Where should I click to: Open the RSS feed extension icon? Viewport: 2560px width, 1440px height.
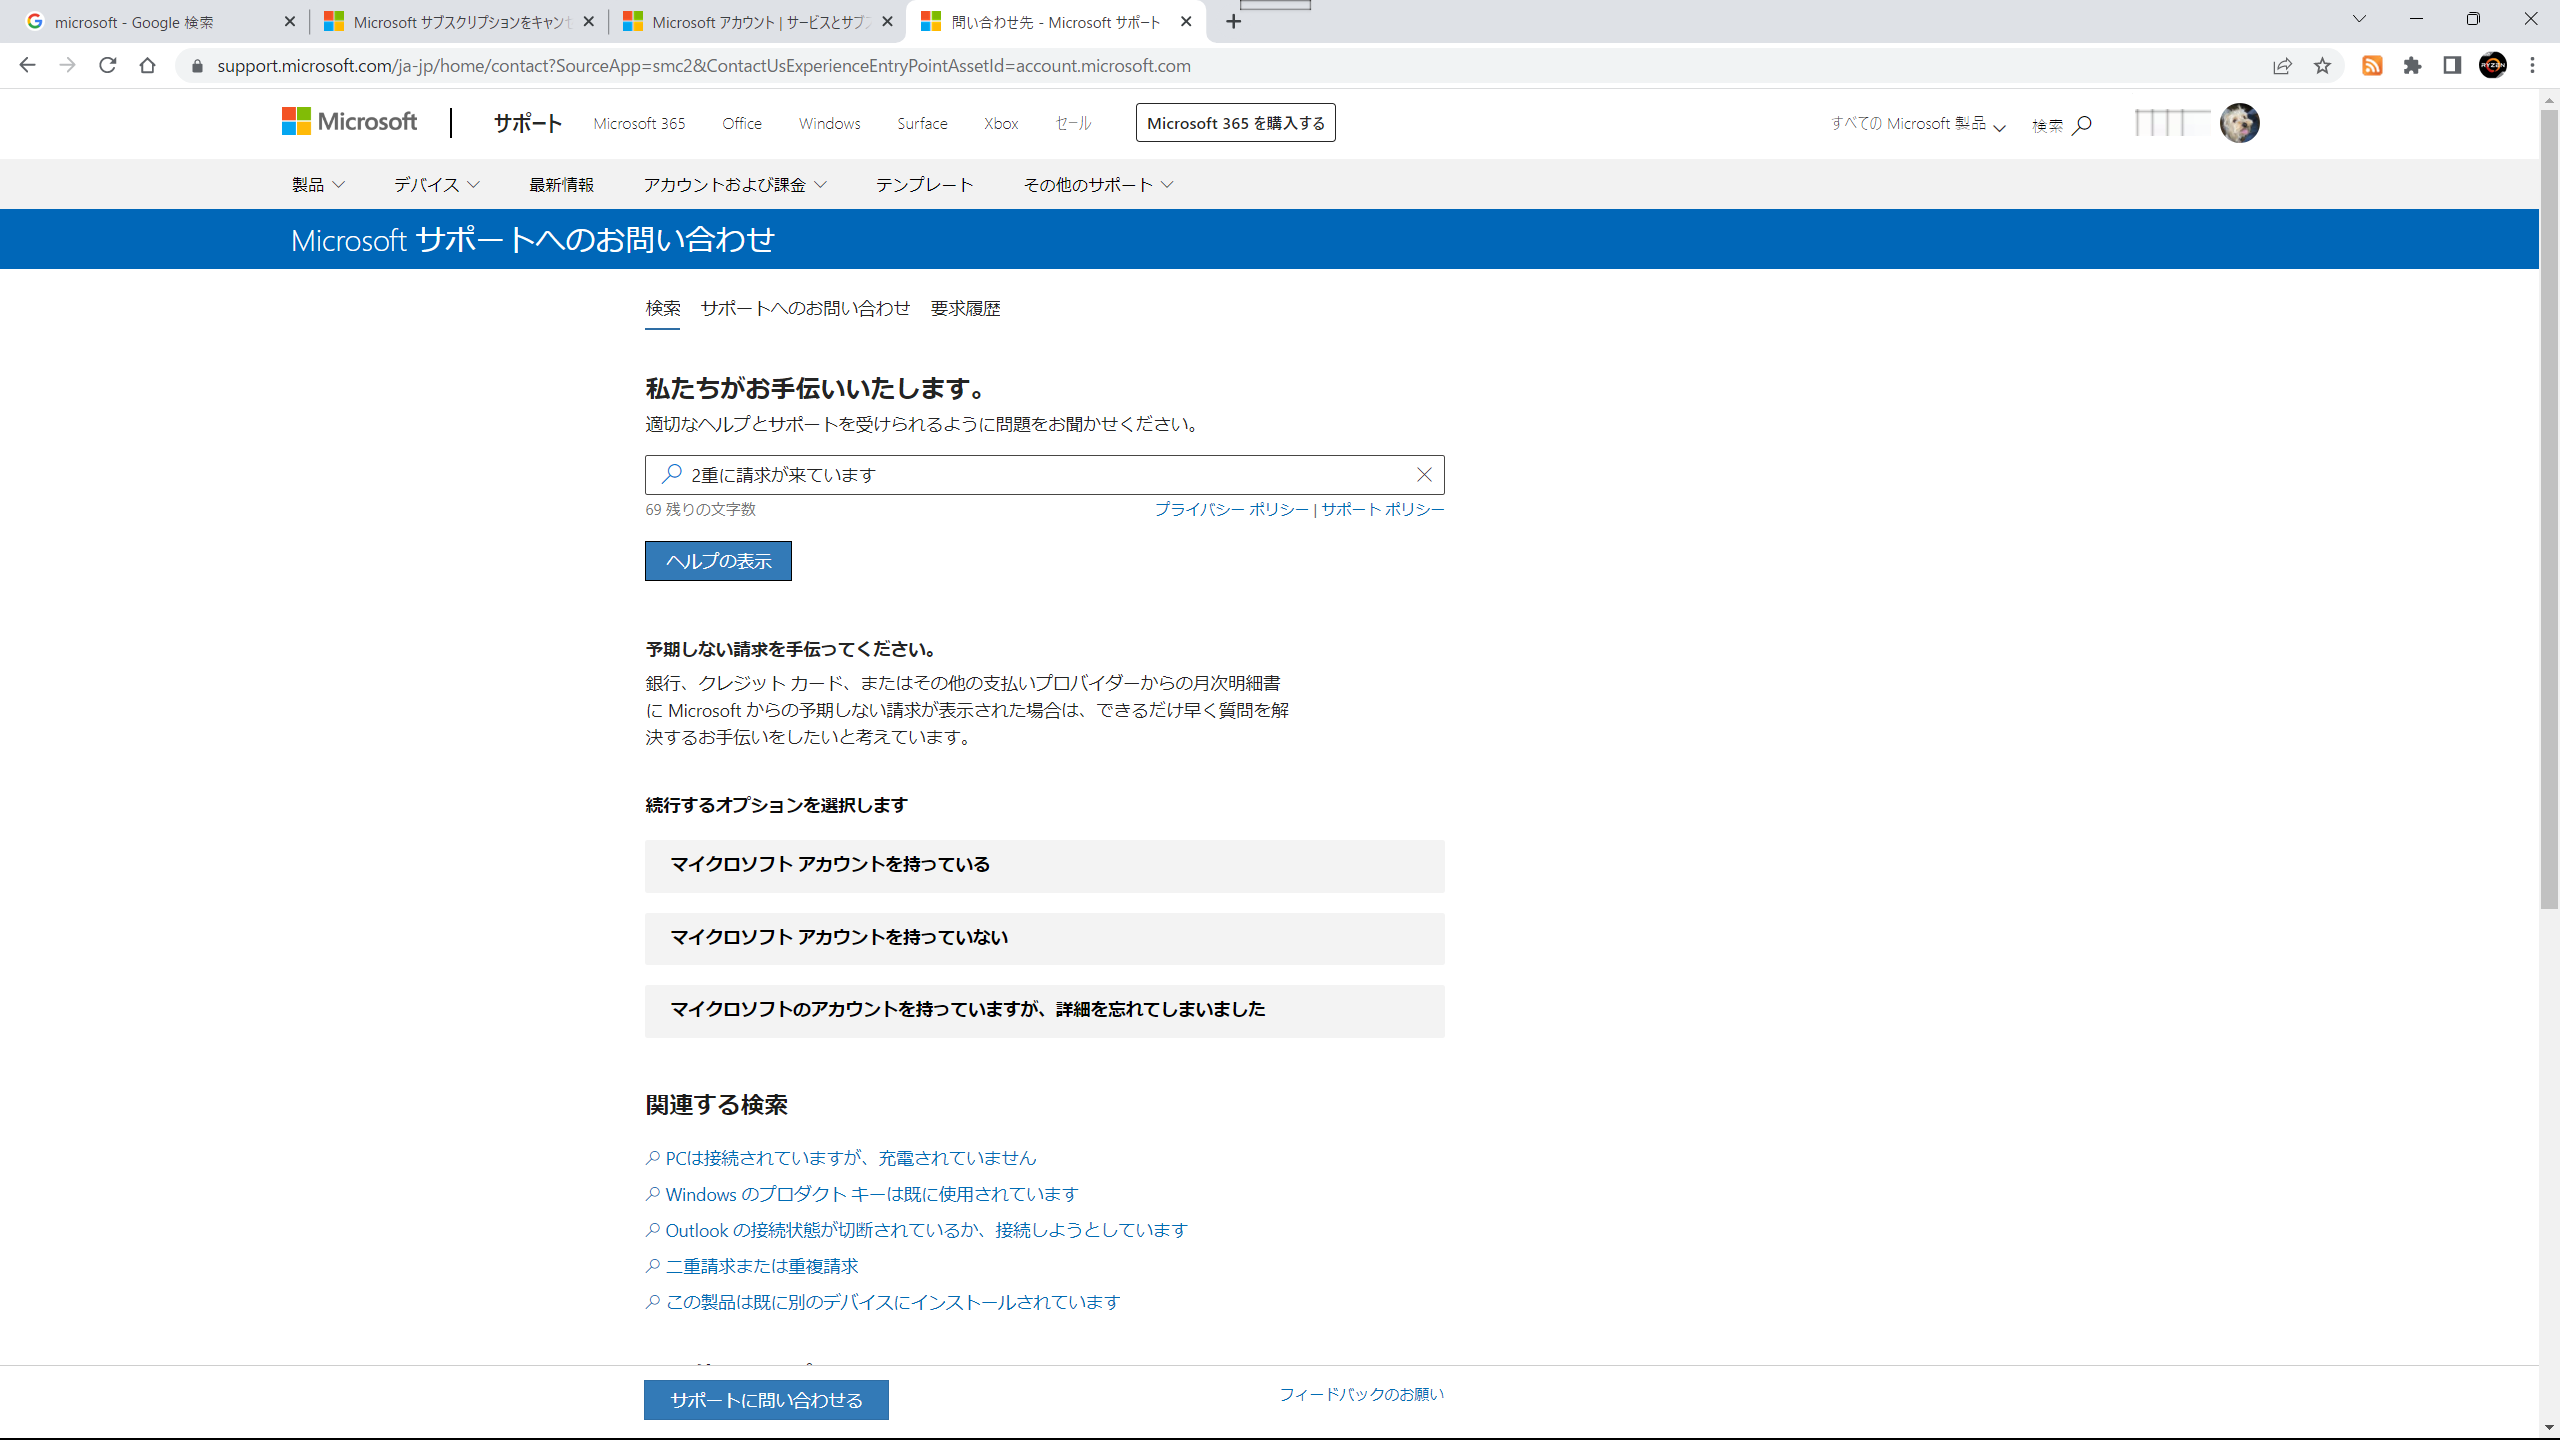click(x=2372, y=66)
